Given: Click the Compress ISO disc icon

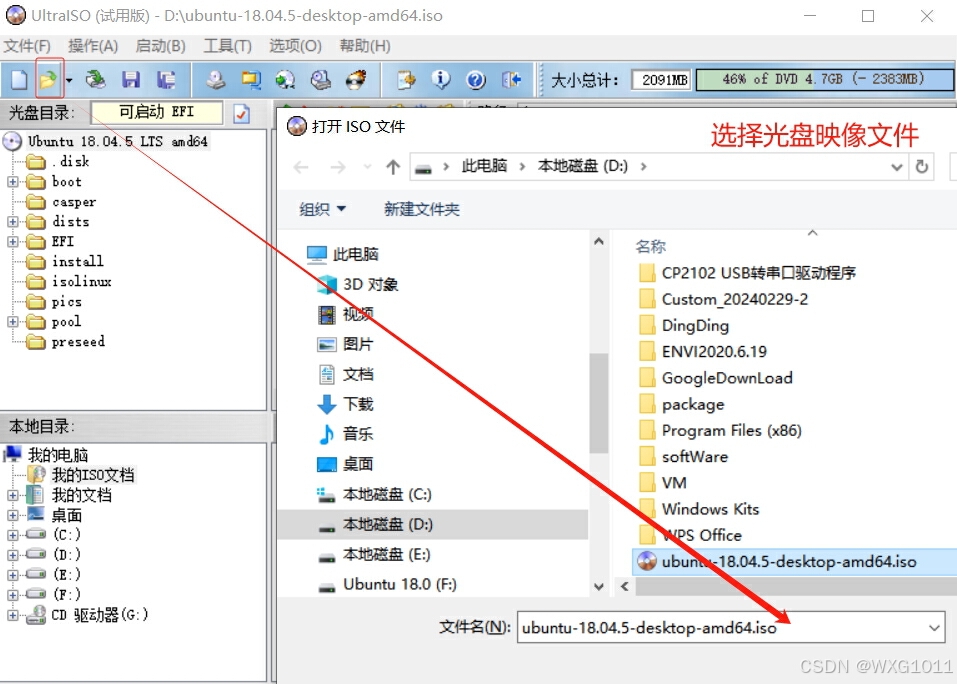Looking at the screenshot, I should (285, 79).
